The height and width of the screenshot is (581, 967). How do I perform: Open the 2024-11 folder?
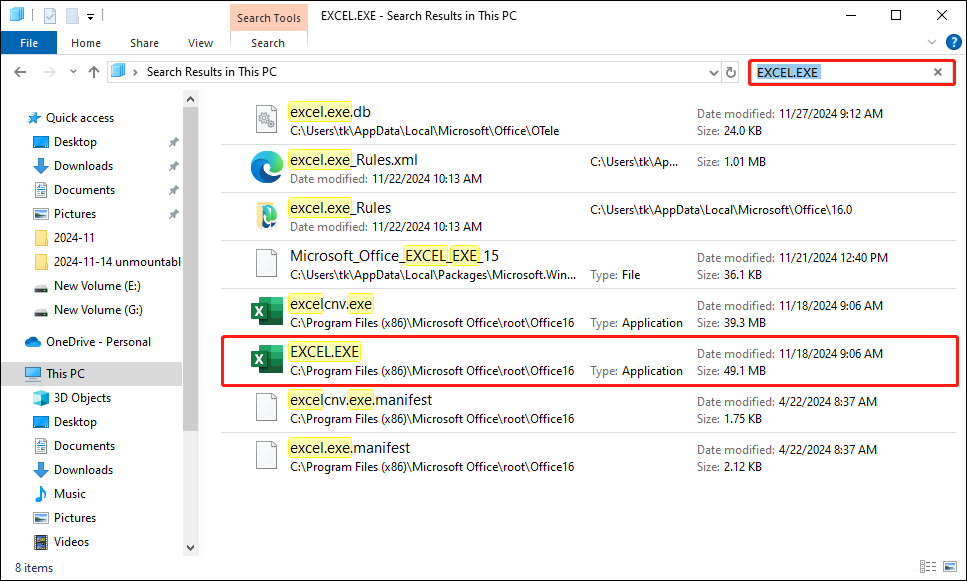tap(74, 238)
